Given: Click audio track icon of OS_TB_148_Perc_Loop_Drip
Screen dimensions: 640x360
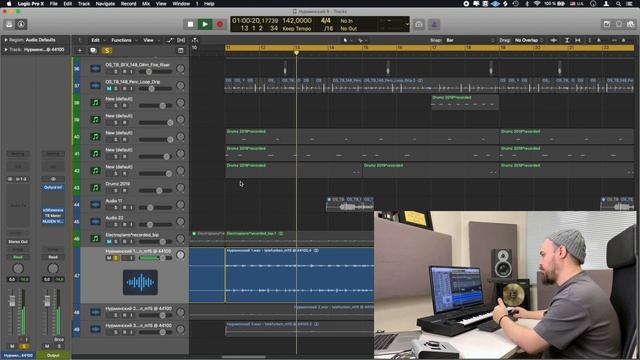Looking at the screenshot, I should [x=96, y=86].
